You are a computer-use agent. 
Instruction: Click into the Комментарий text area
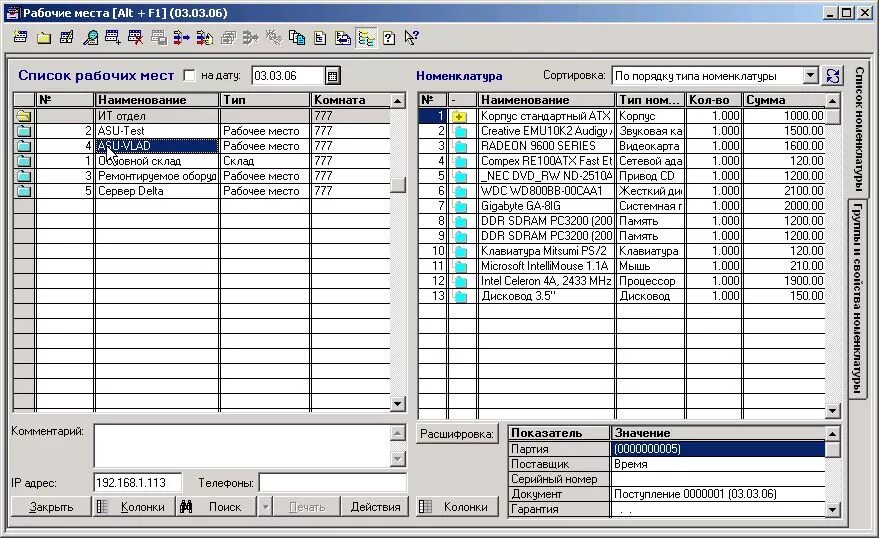click(242, 446)
